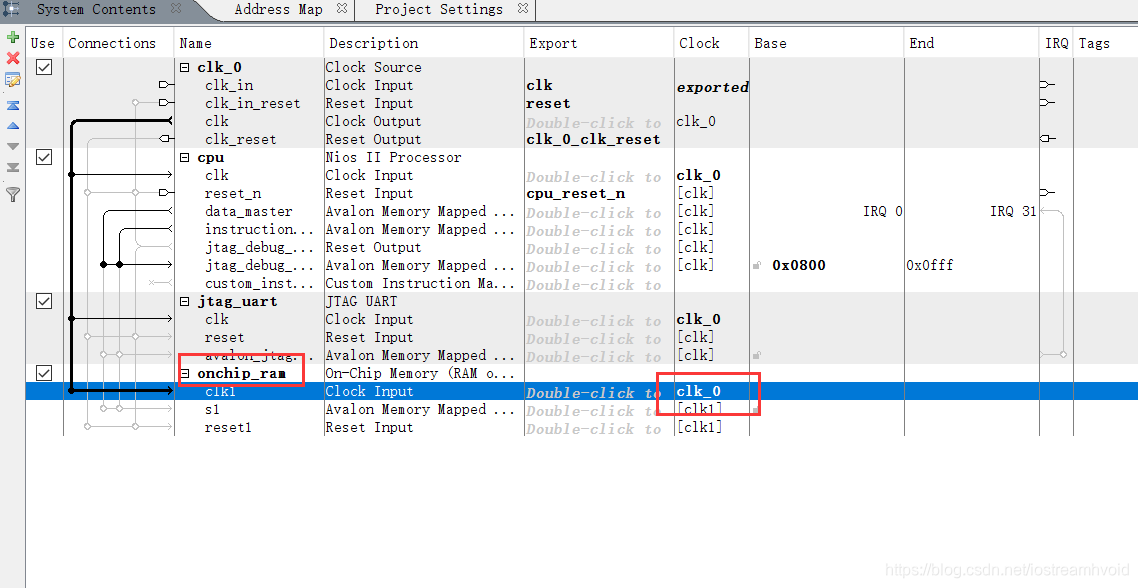The width and height of the screenshot is (1138, 588).
Task: Click the green plus Add component icon
Action: coord(12,37)
